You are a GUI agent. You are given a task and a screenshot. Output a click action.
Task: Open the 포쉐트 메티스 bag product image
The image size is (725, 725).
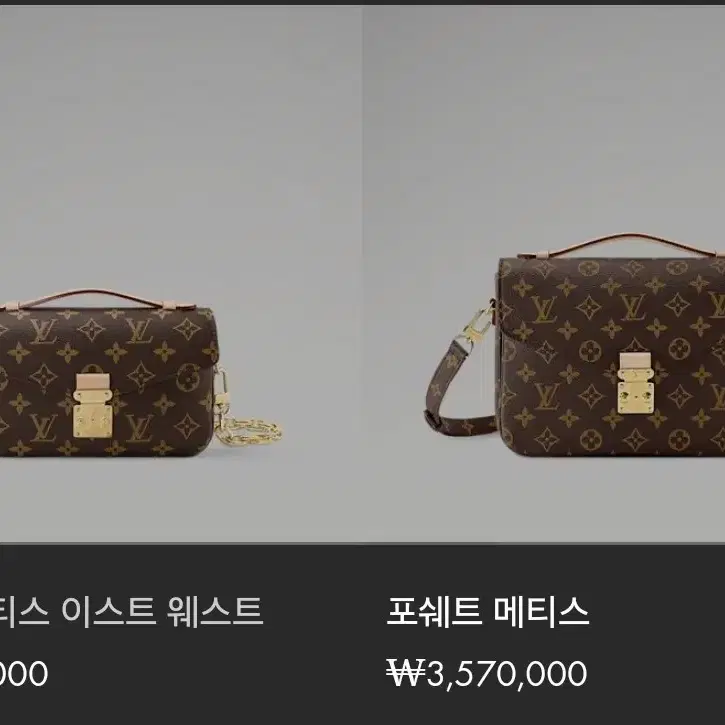tap(544, 273)
